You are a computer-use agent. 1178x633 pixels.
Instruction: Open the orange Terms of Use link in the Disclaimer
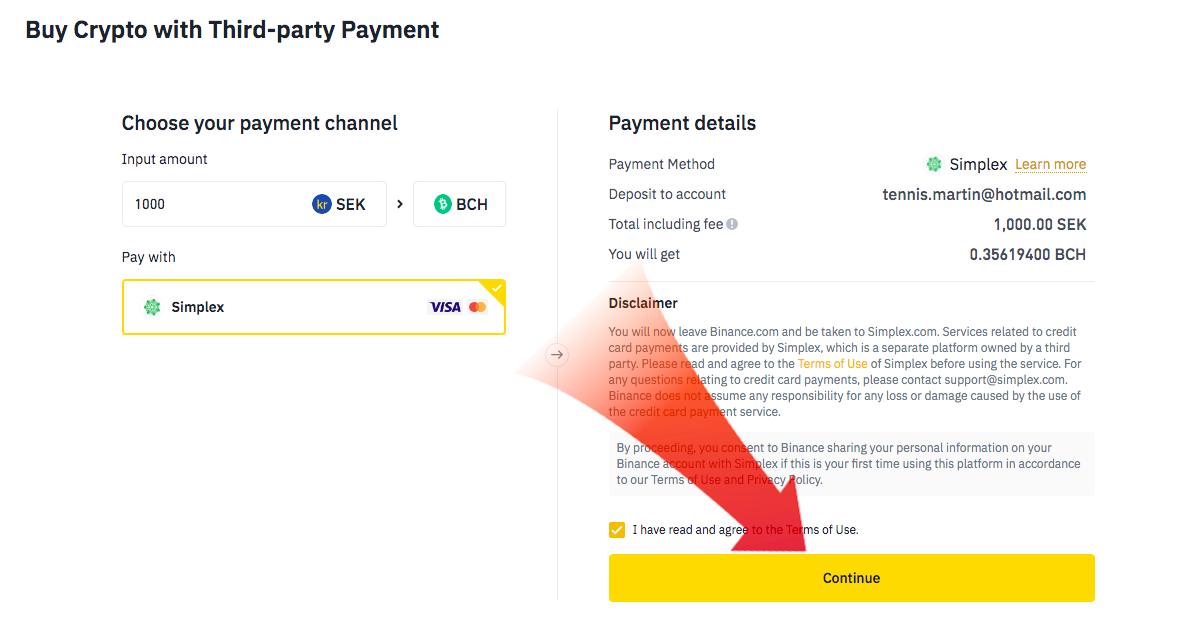pyautogui.click(x=832, y=364)
